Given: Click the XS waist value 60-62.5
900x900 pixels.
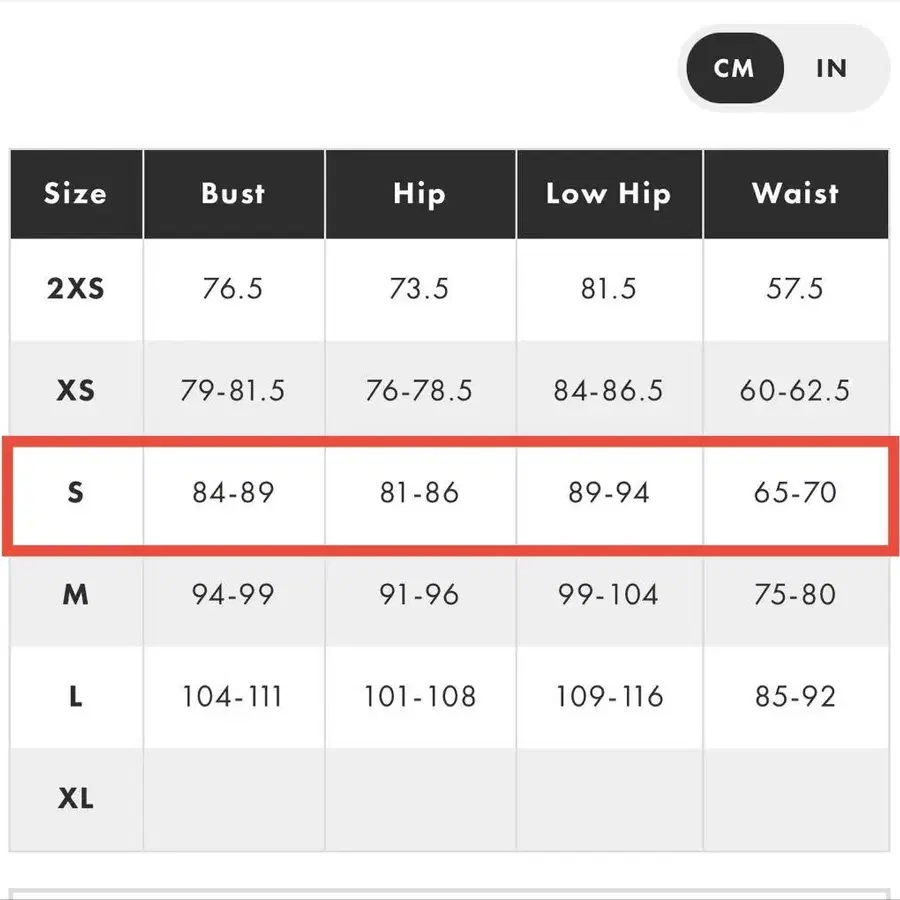Looking at the screenshot, I should pos(795,390).
